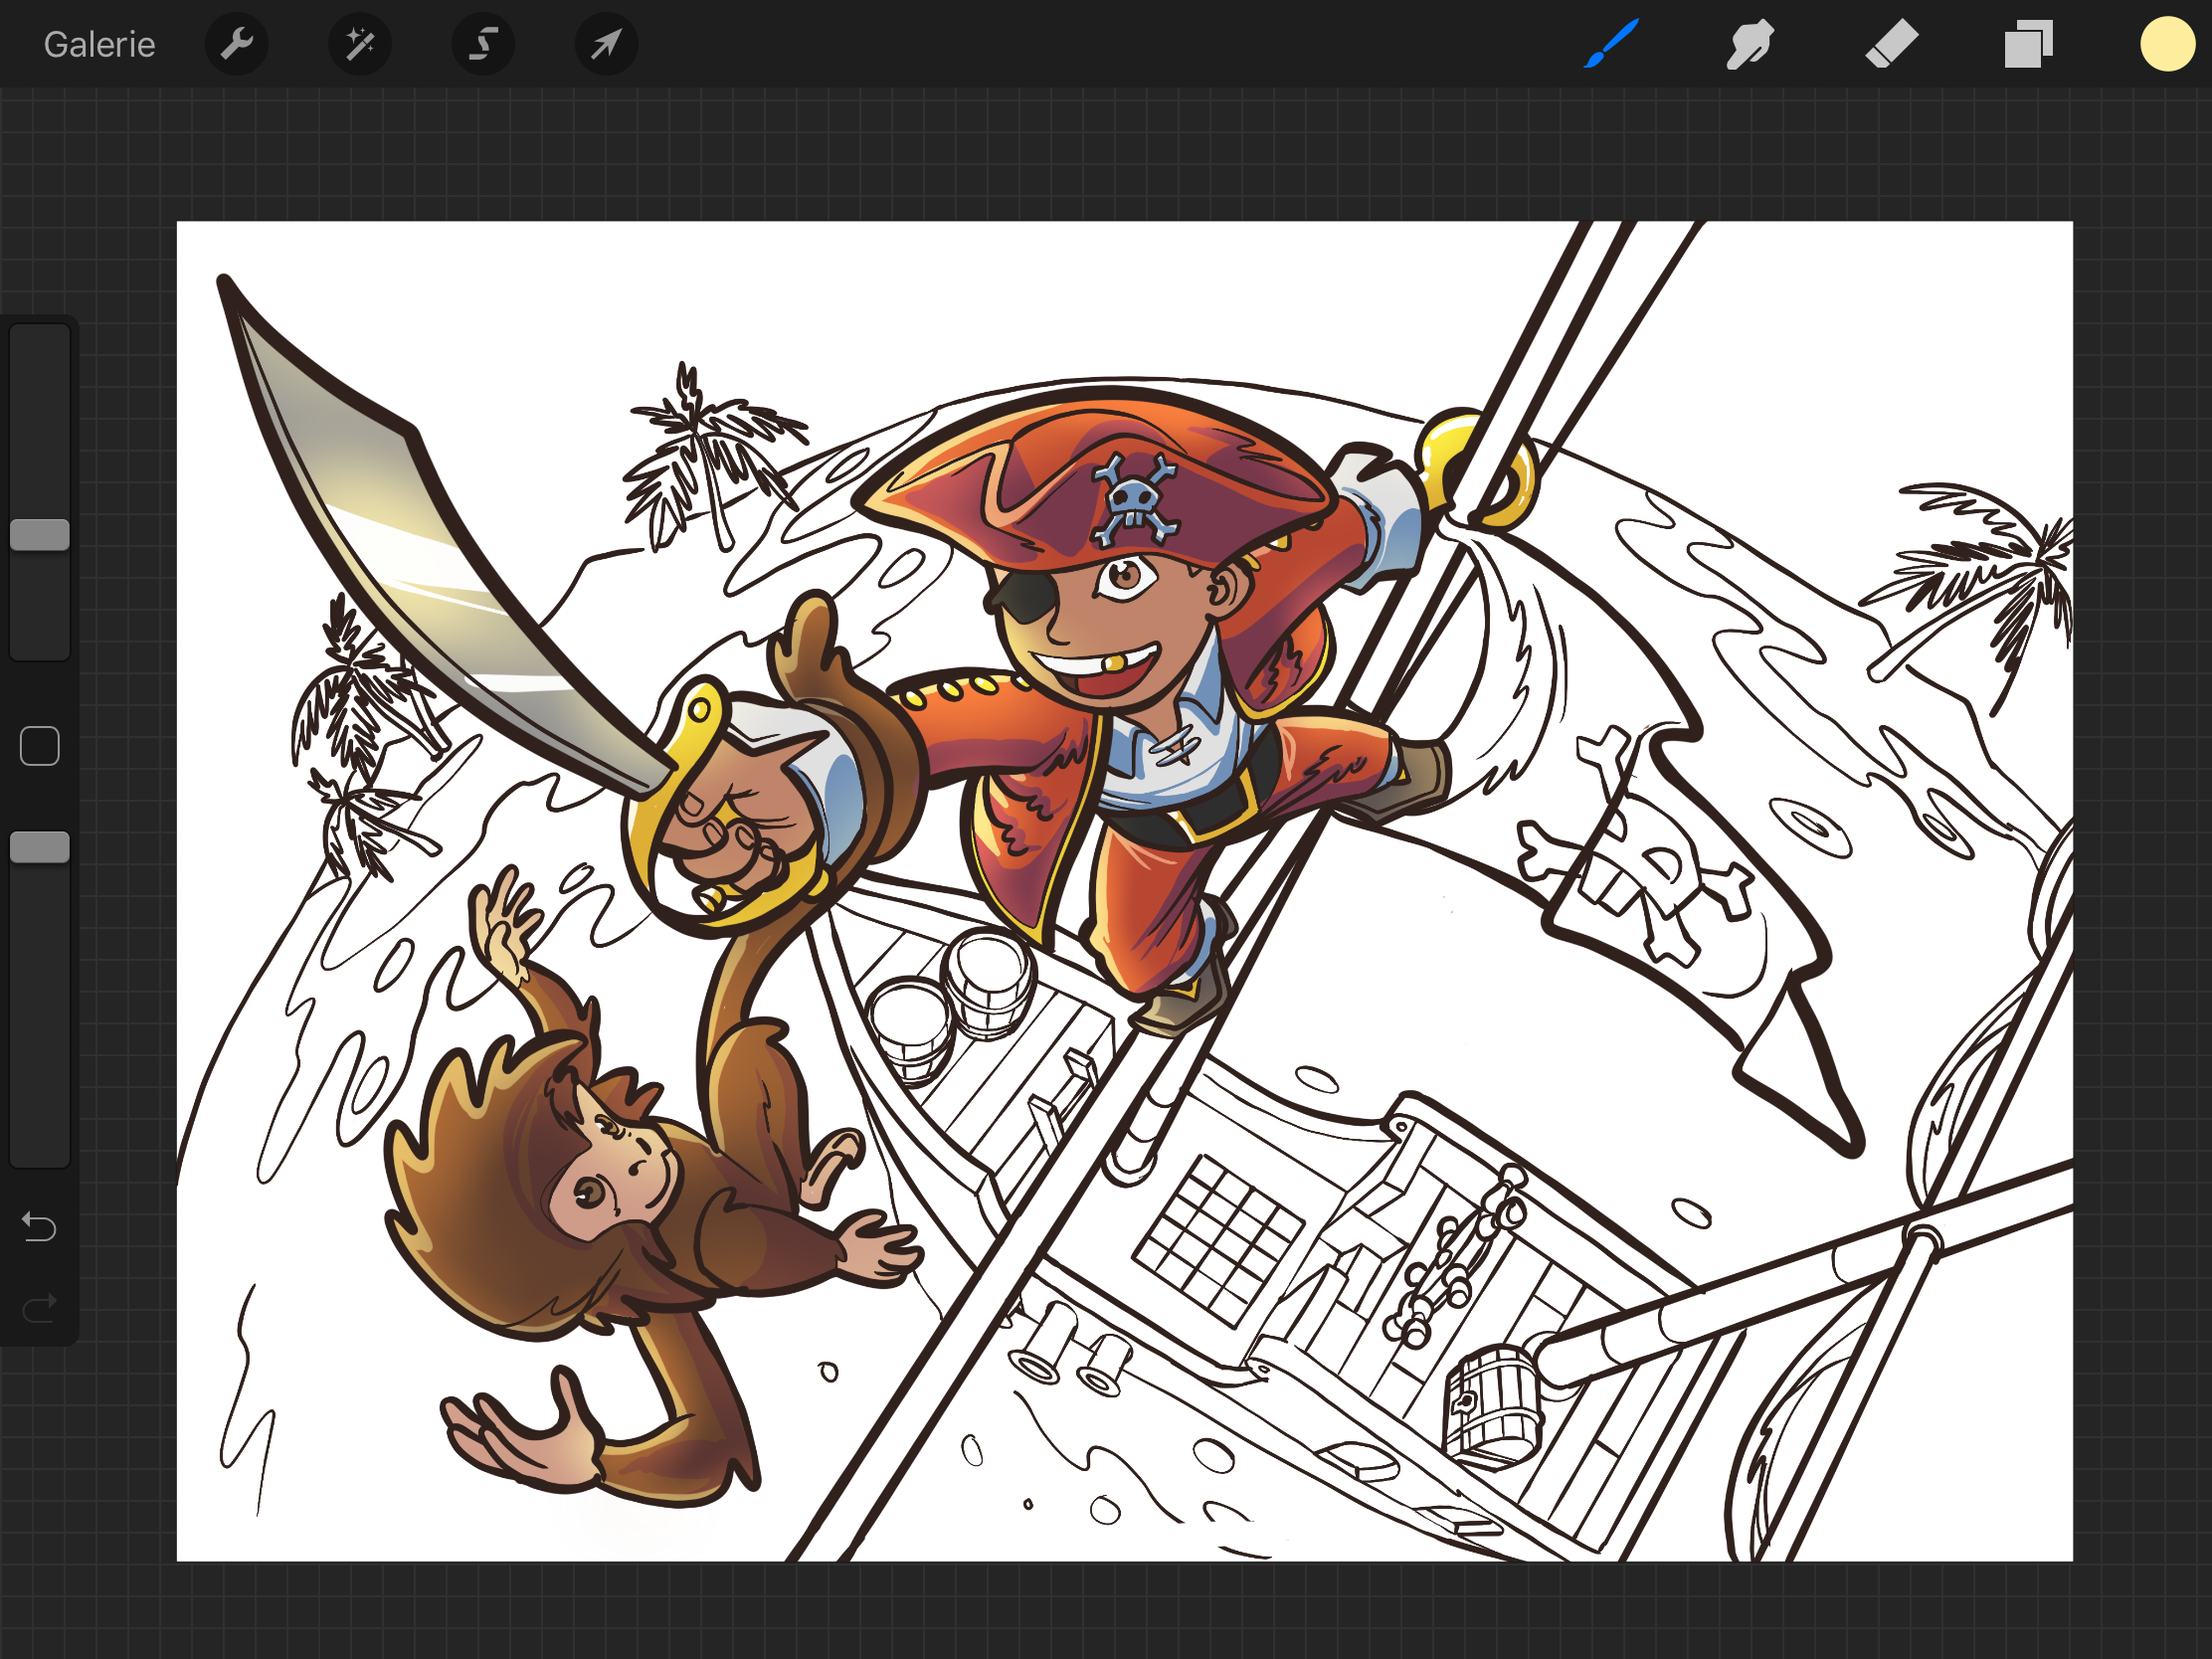Activate the Selection S-shaped tool
Viewport: 2212px width, 1659px height.
pyautogui.click(x=483, y=44)
